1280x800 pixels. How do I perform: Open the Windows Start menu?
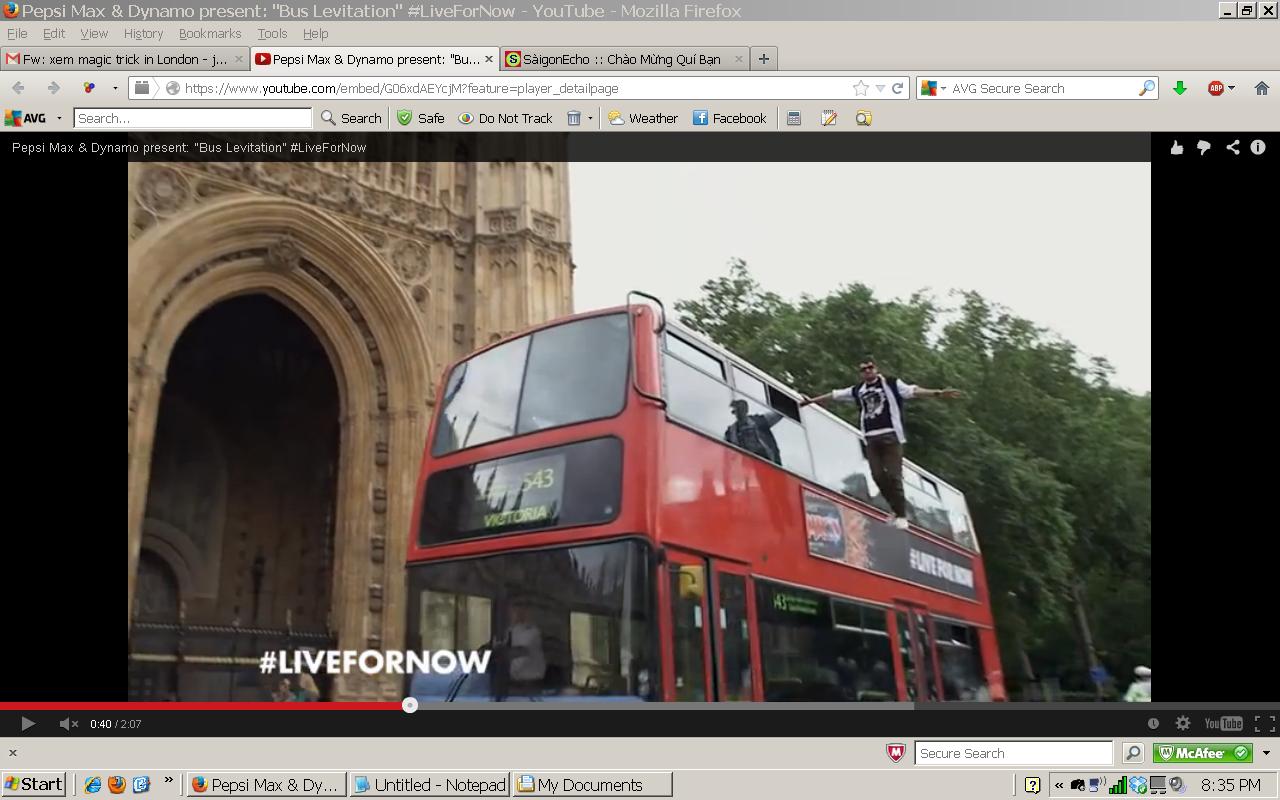(34, 784)
